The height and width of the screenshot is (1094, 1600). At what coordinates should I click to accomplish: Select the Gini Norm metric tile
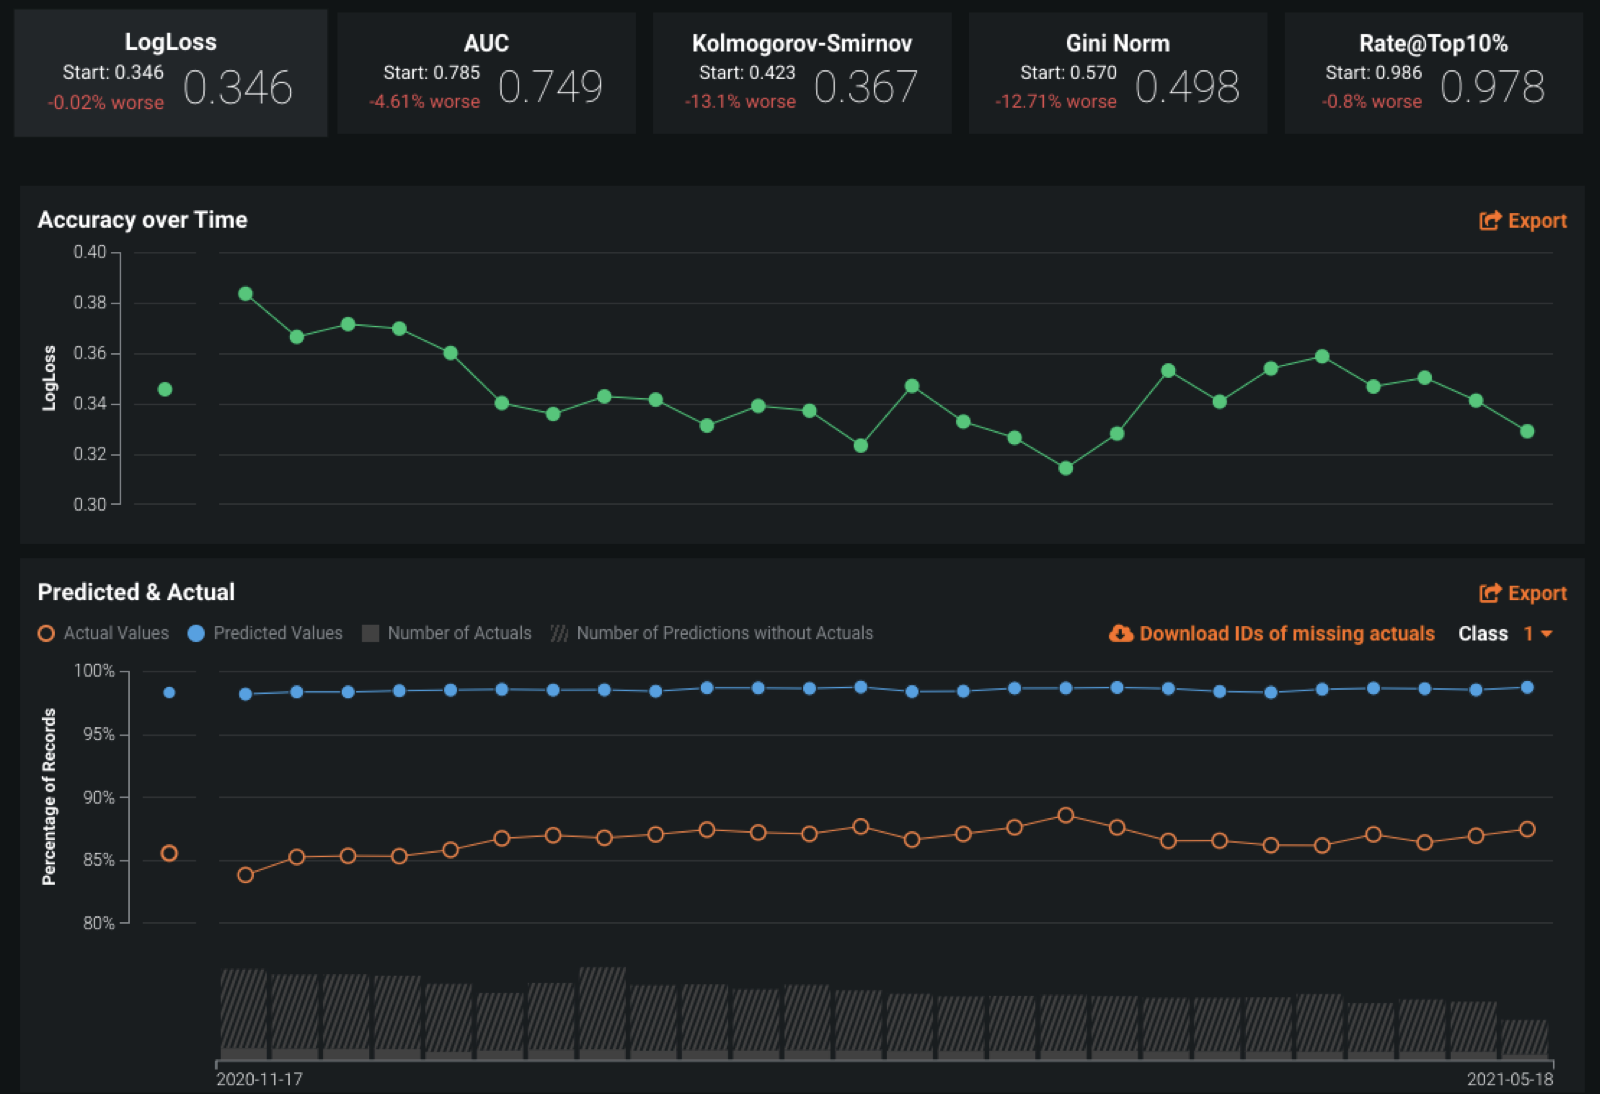pos(1117,73)
